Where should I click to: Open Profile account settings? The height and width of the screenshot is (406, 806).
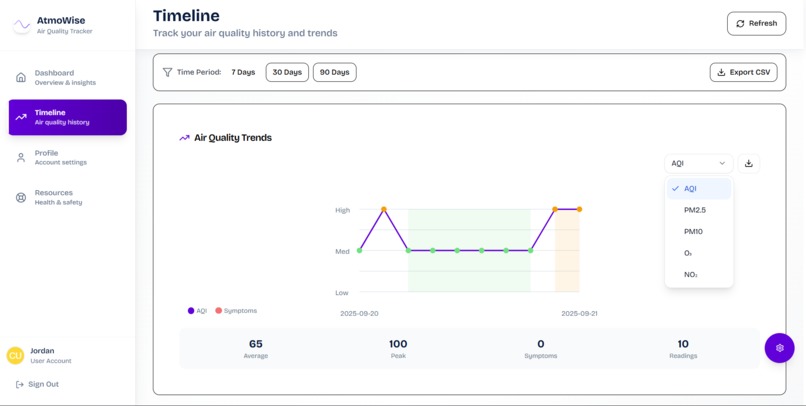point(67,157)
